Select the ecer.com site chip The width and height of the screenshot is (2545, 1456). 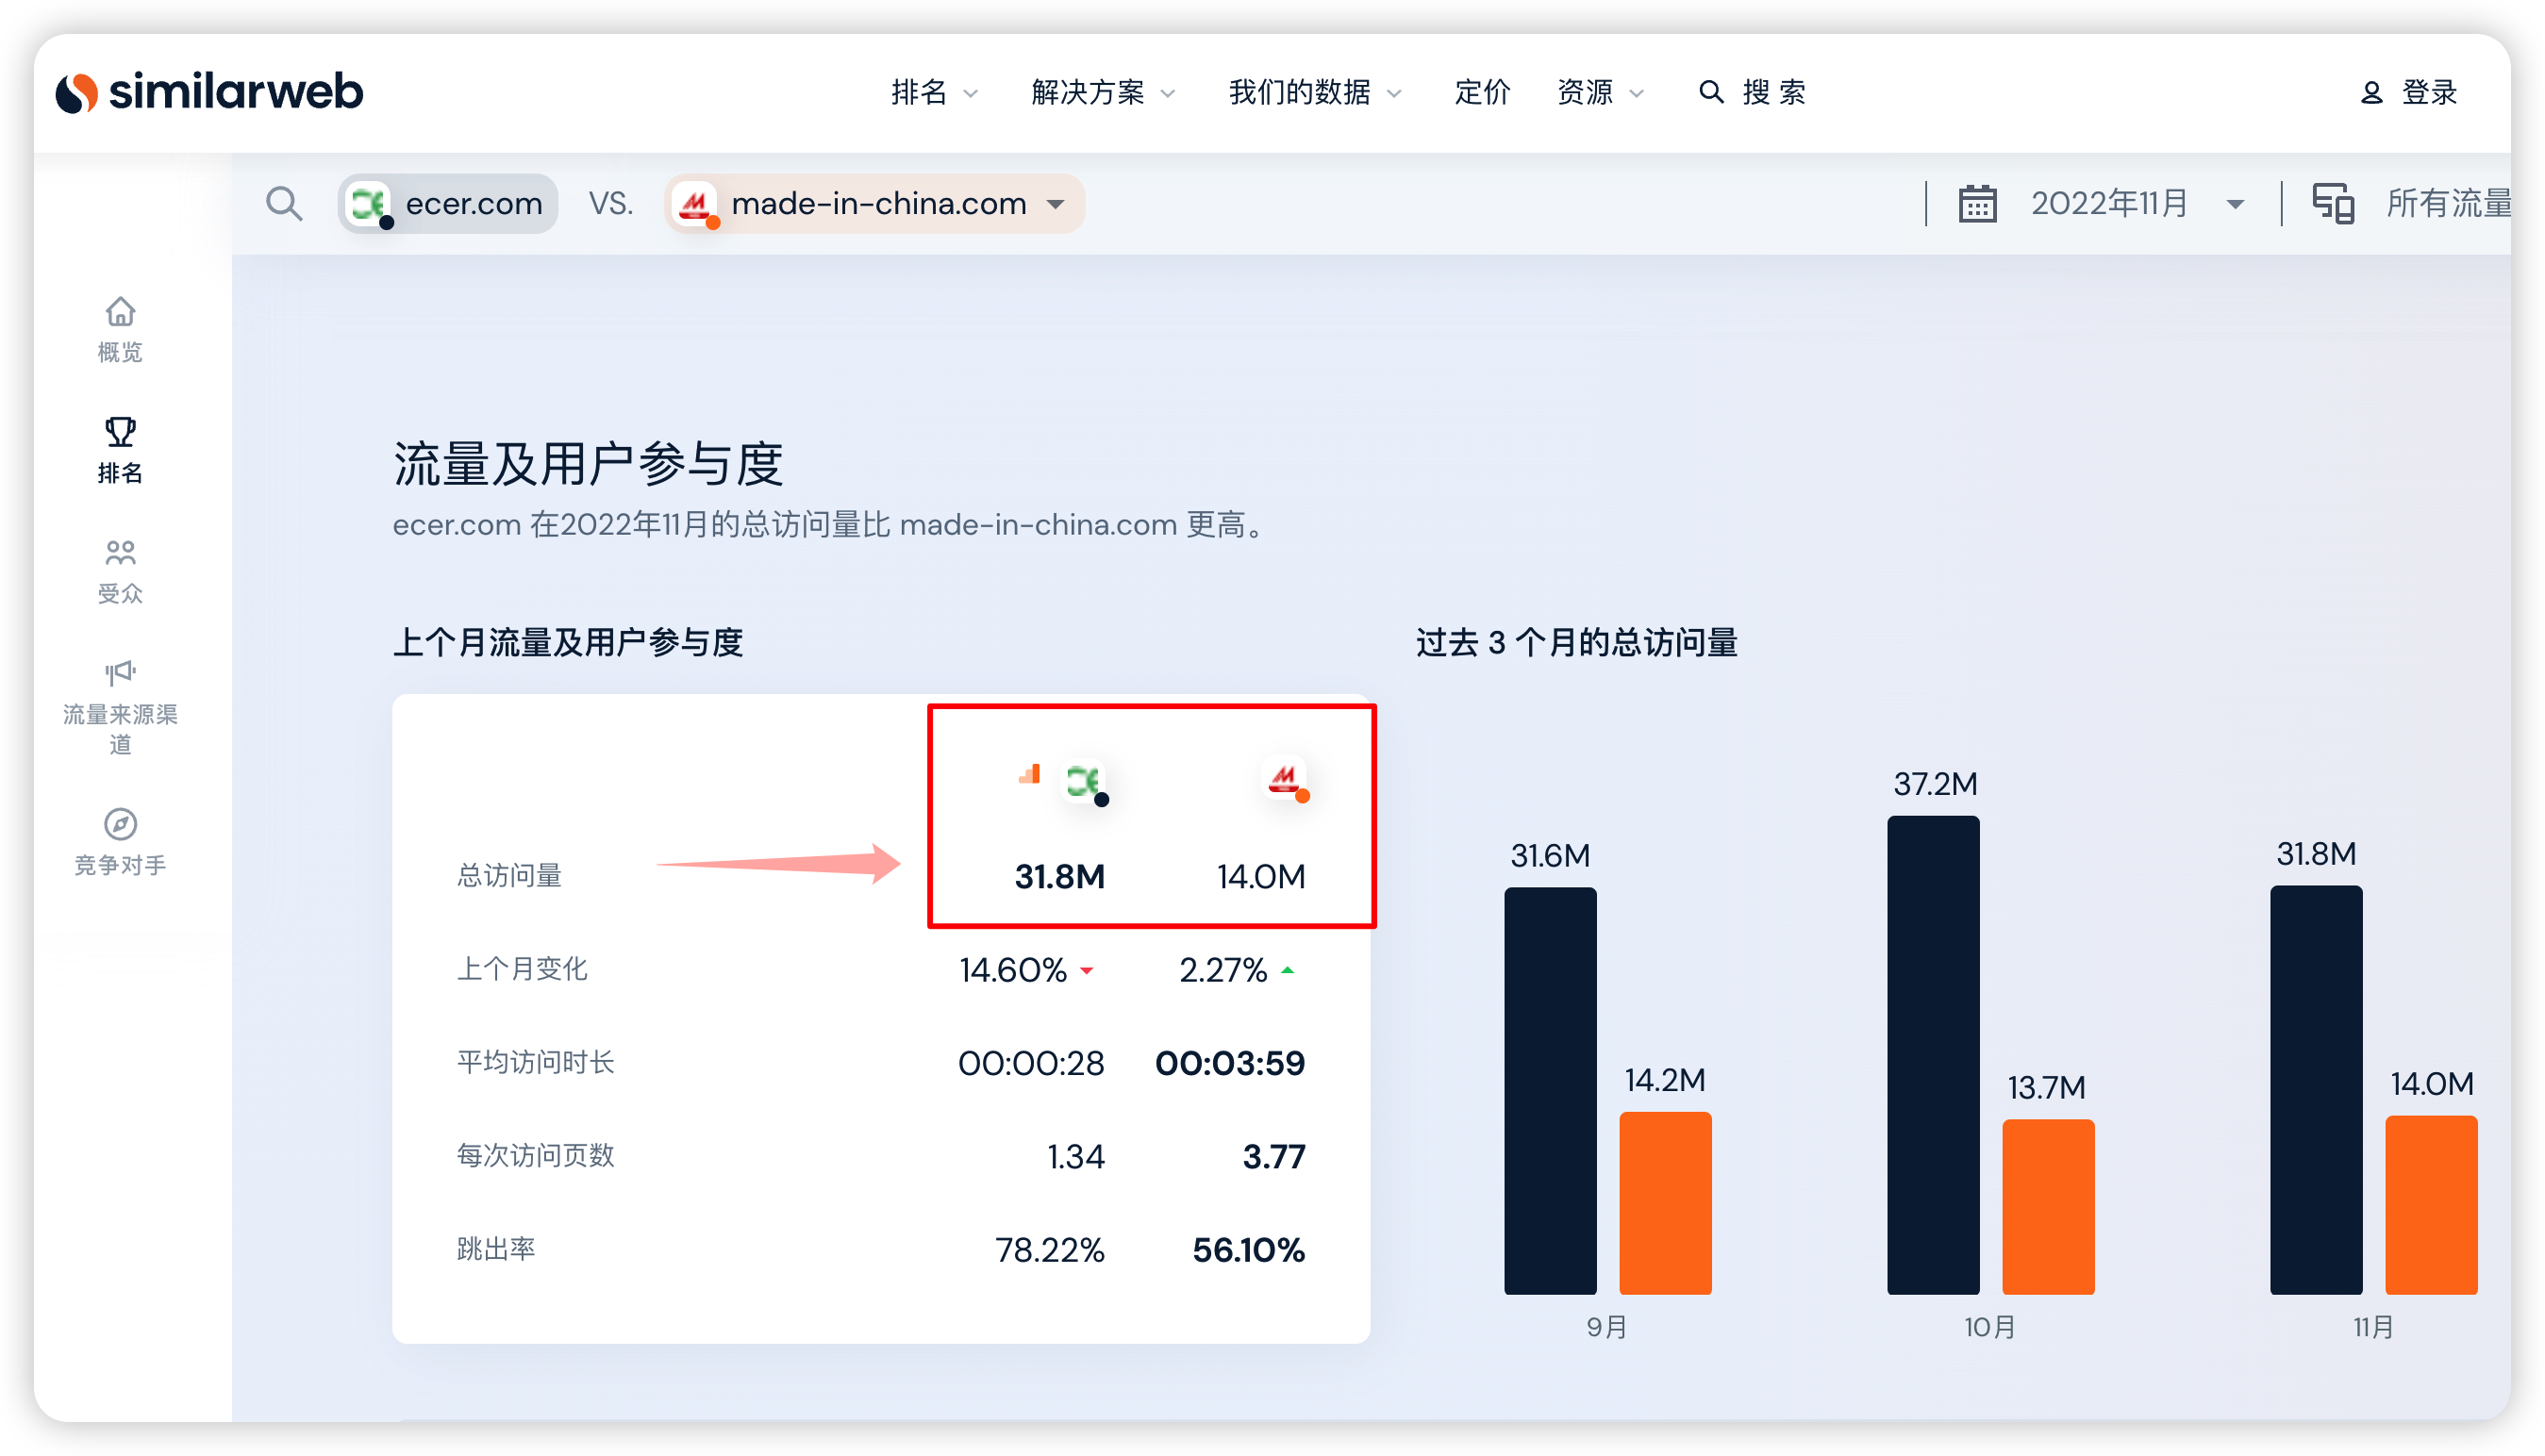[447, 203]
